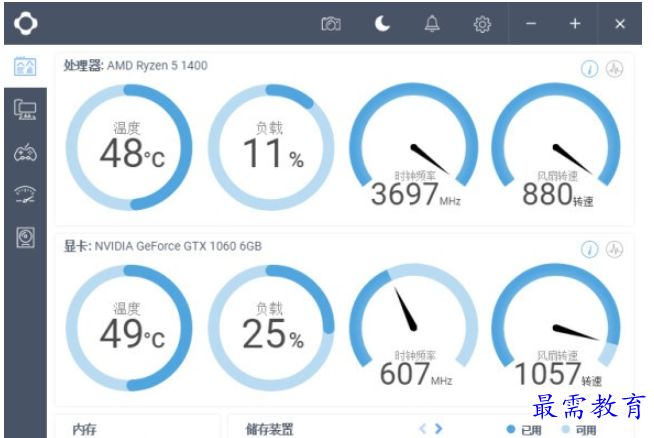
Task: Open the storage drive sidebar tab
Action: 25,237
